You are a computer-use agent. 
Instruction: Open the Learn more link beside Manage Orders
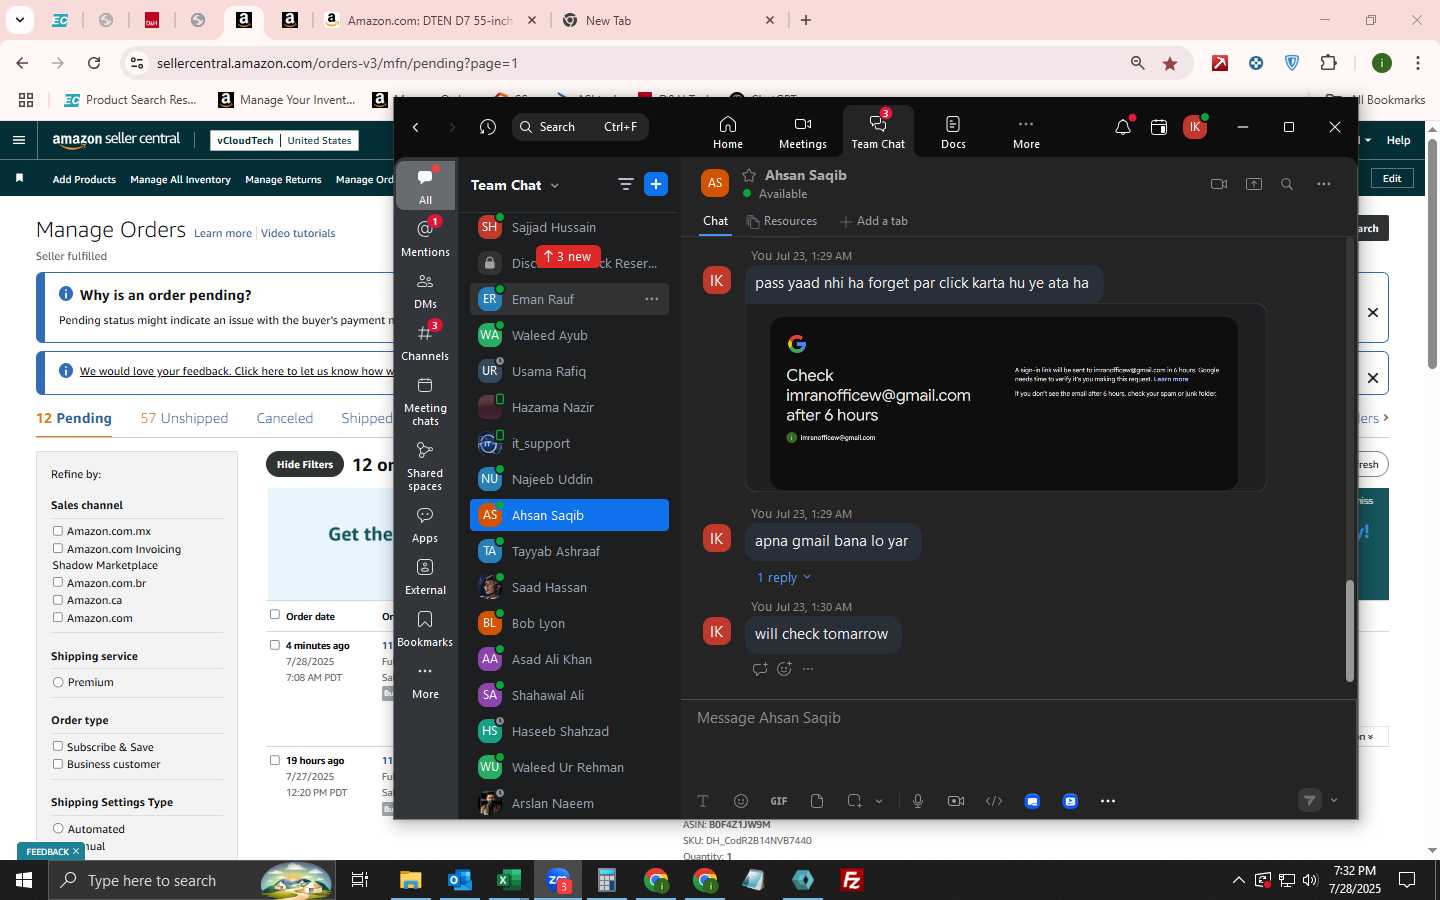click(x=223, y=233)
